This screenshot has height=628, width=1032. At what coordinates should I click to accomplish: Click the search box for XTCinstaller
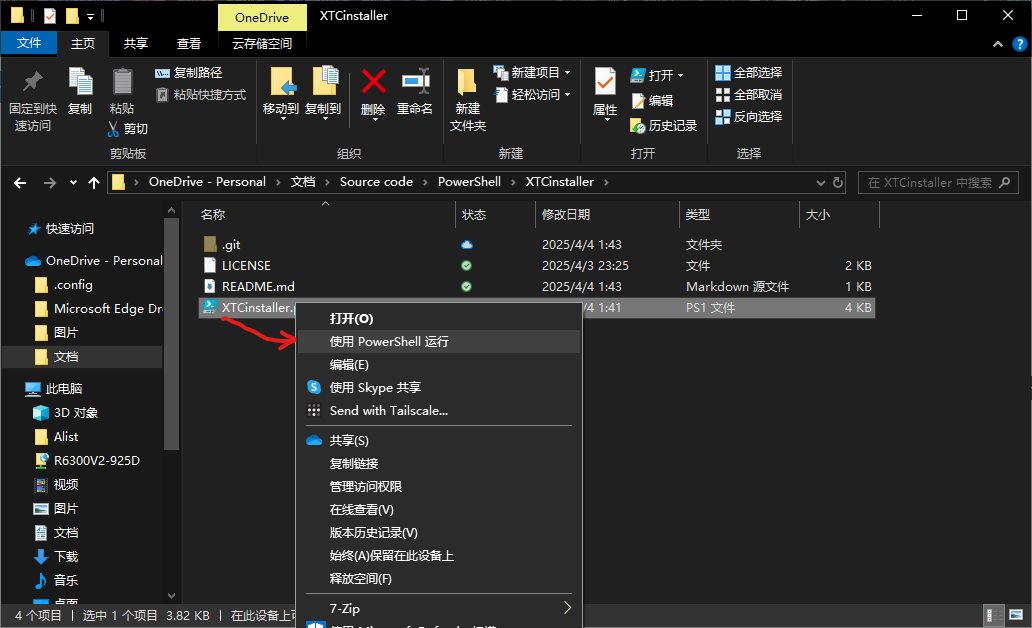click(x=939, y=182)
